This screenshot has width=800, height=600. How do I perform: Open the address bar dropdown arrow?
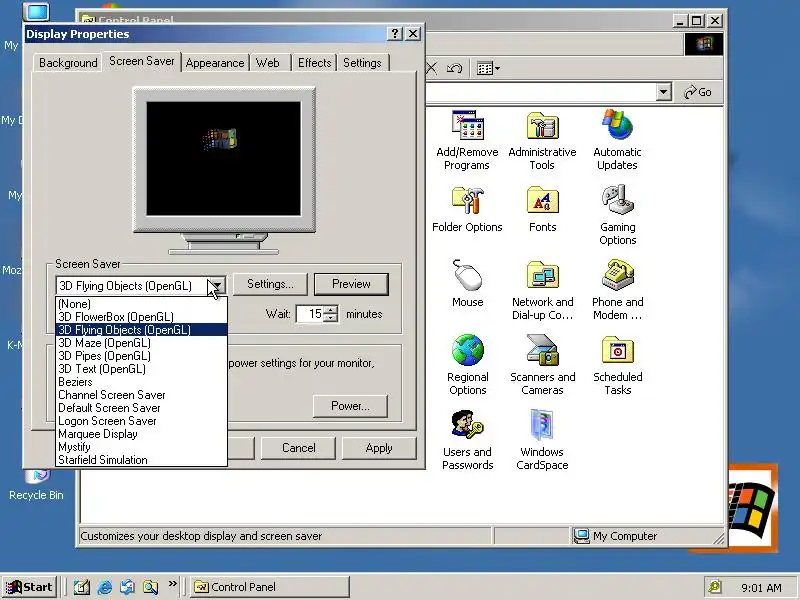pyautogui.click(x=663, y=92)
